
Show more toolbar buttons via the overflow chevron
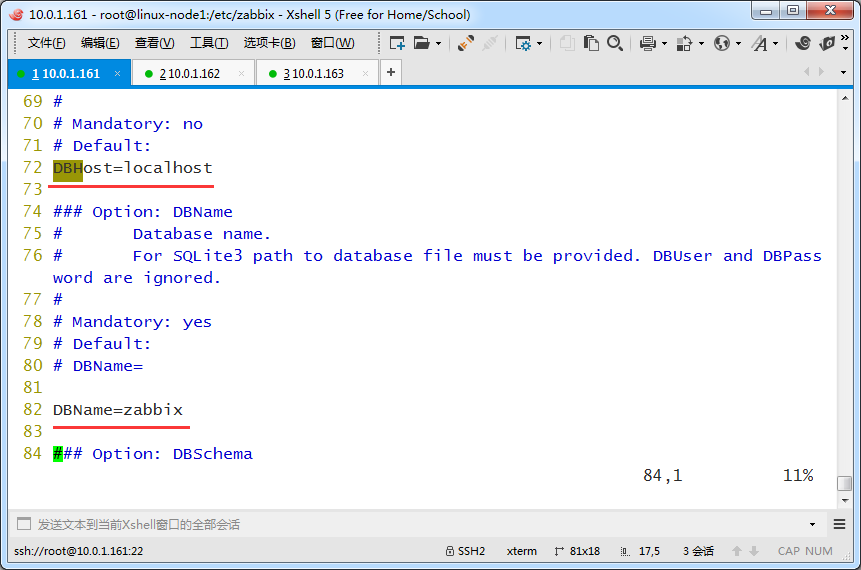coord(845,42)
